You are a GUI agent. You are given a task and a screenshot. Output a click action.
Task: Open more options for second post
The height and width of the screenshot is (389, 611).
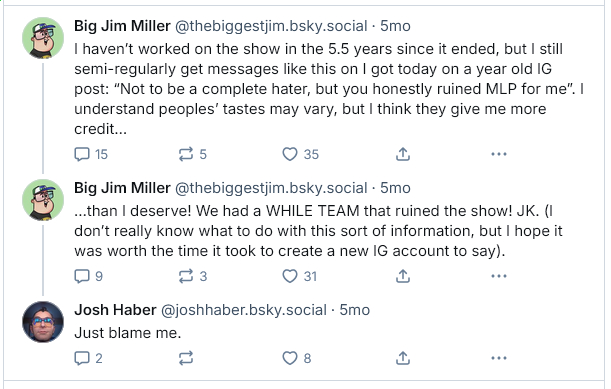pyautogui.click(x=499, y=276)
